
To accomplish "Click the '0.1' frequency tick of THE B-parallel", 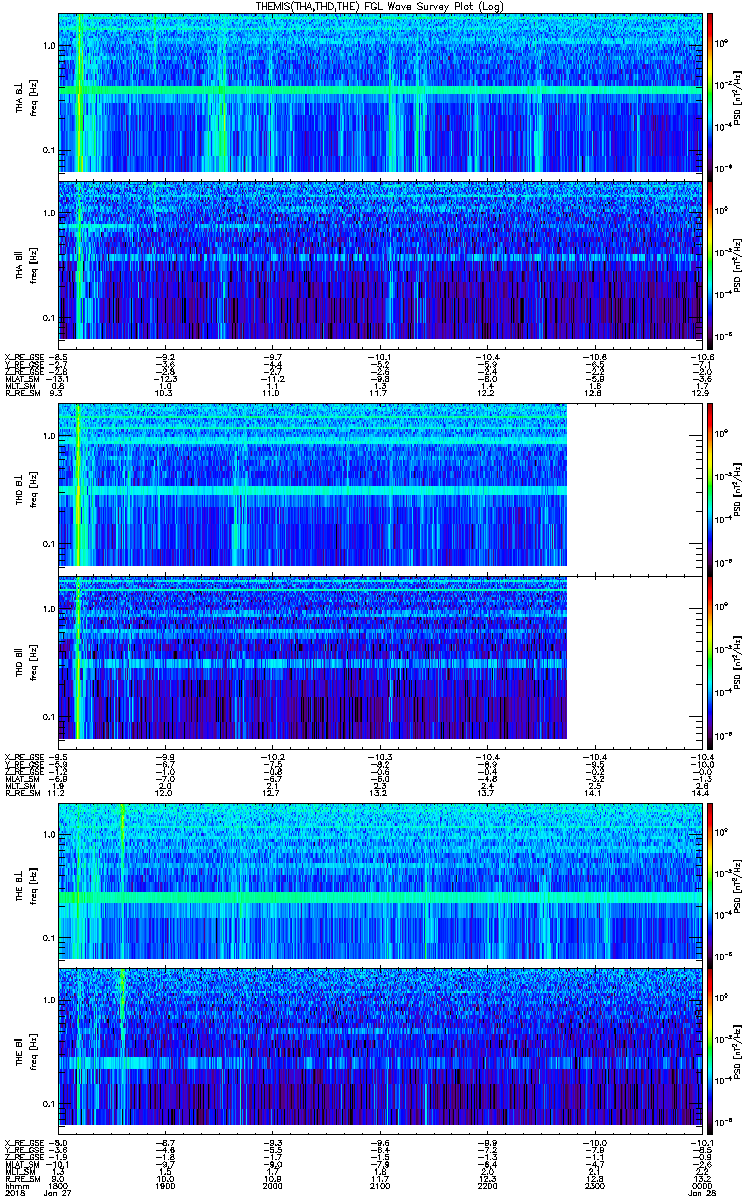I will tap(48, 1103).
